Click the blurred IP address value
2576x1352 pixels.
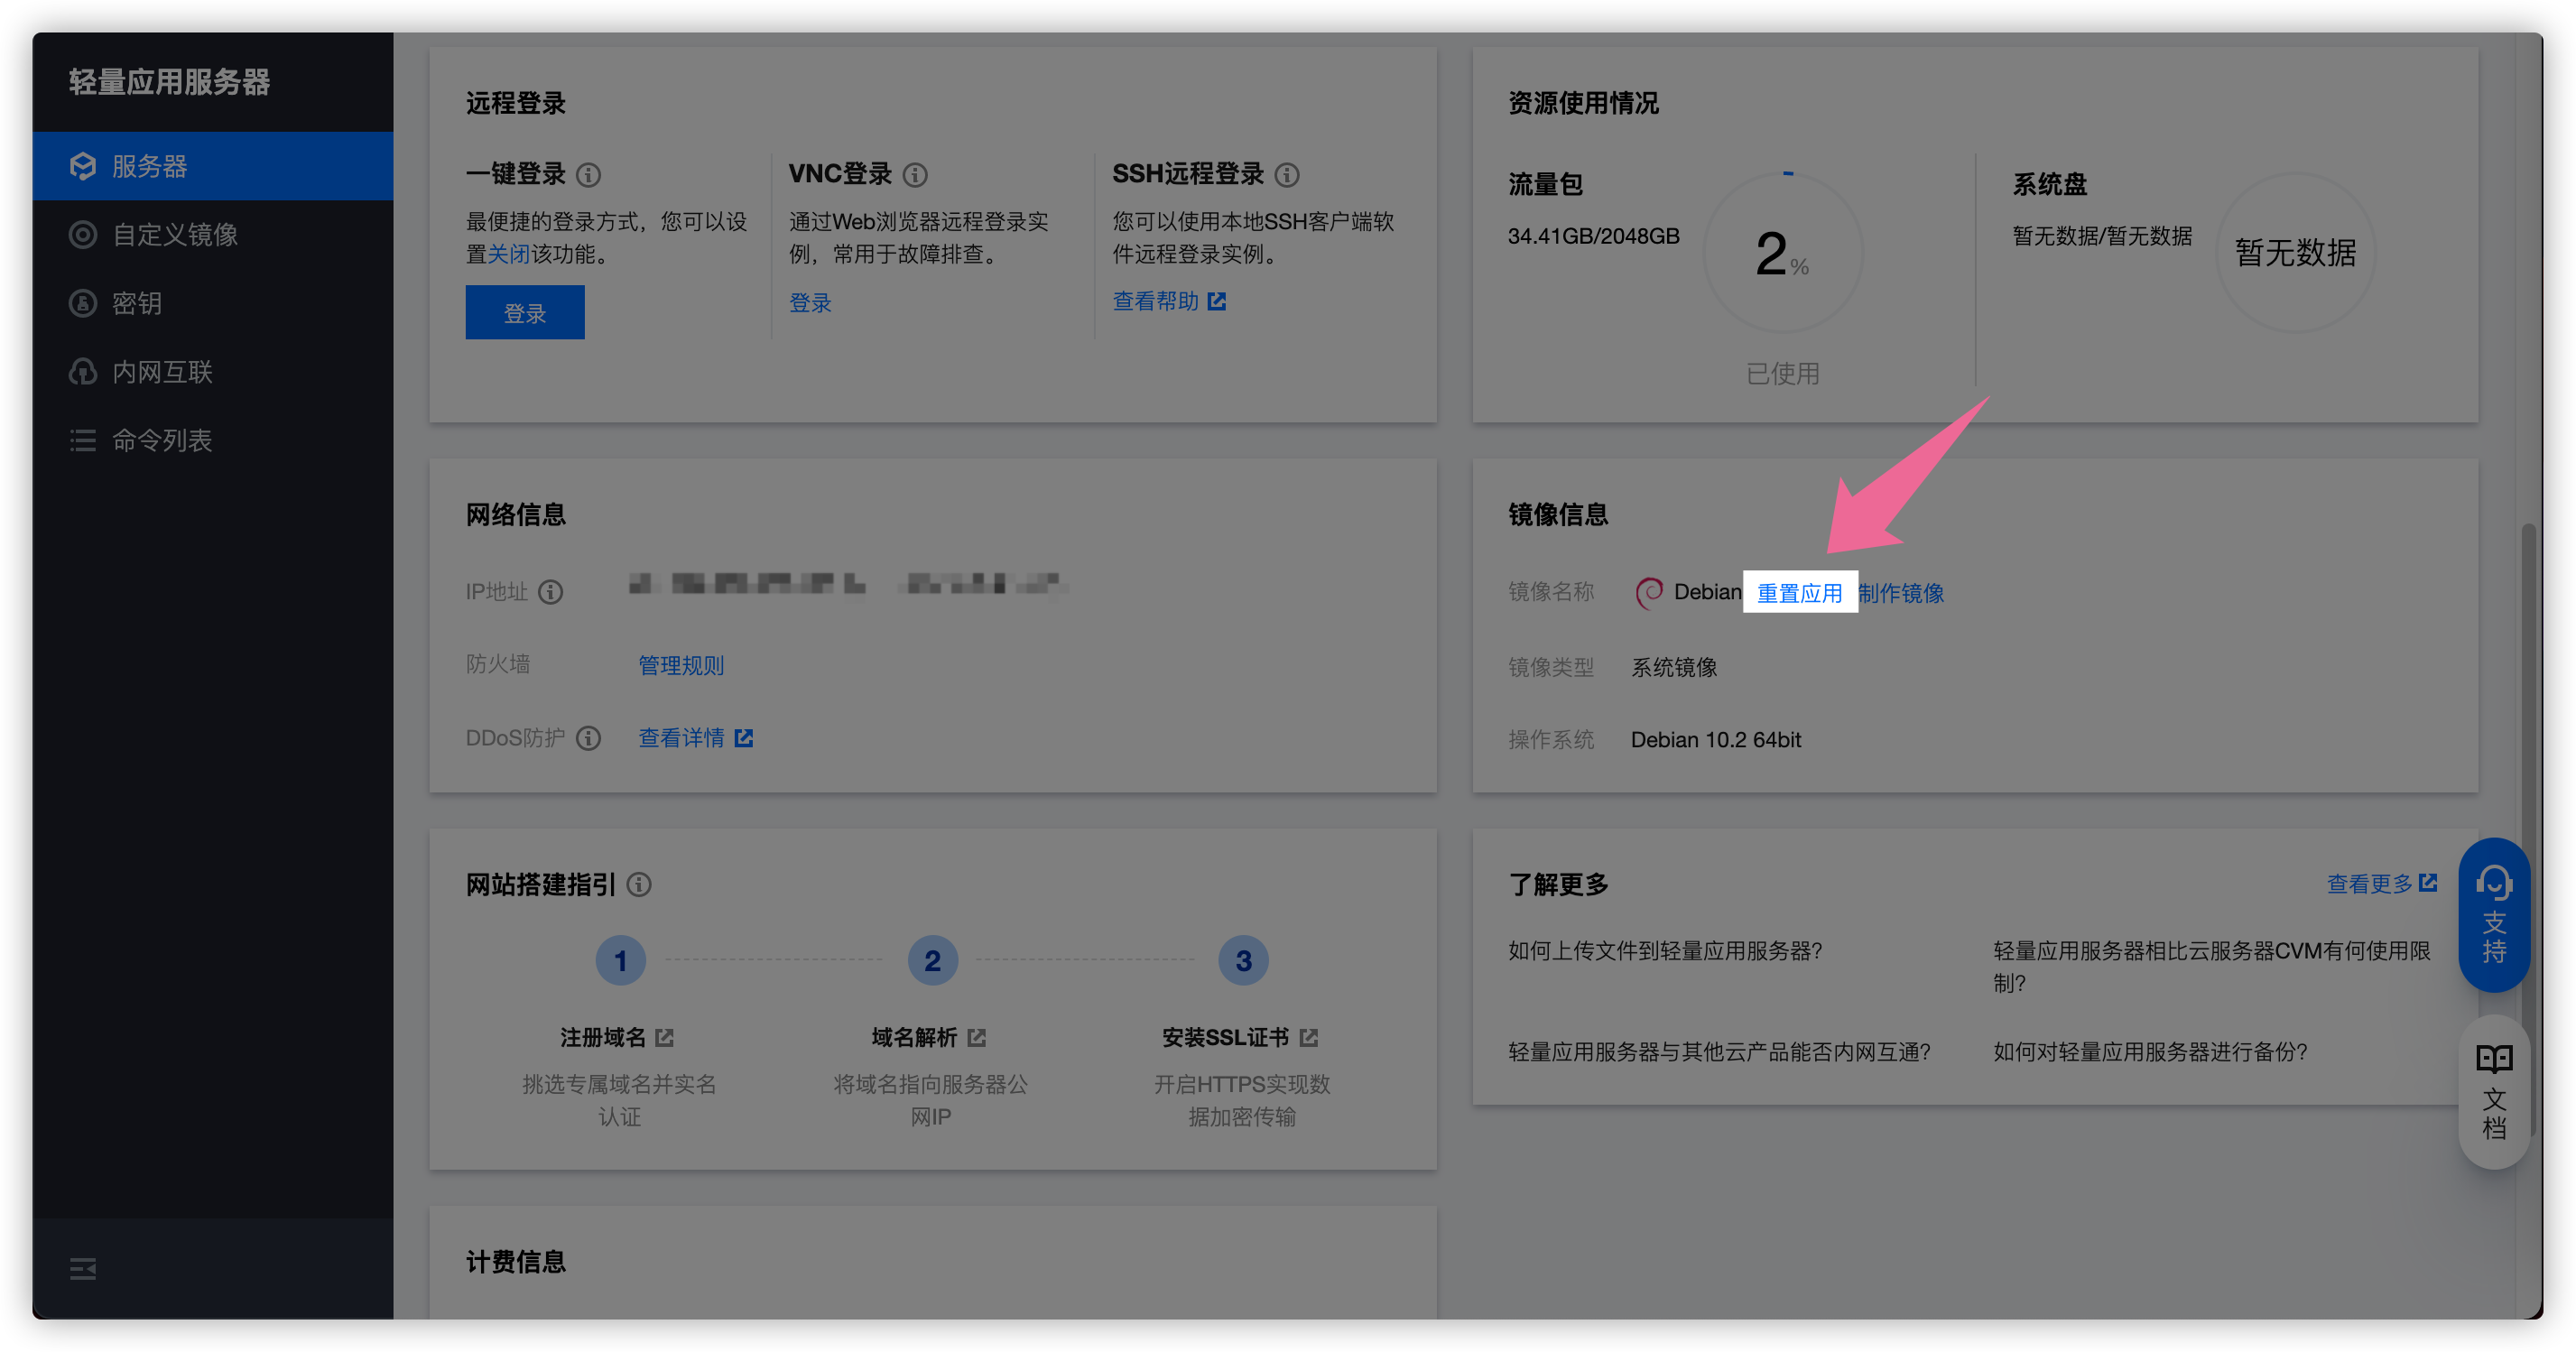(x=847, y=584)
